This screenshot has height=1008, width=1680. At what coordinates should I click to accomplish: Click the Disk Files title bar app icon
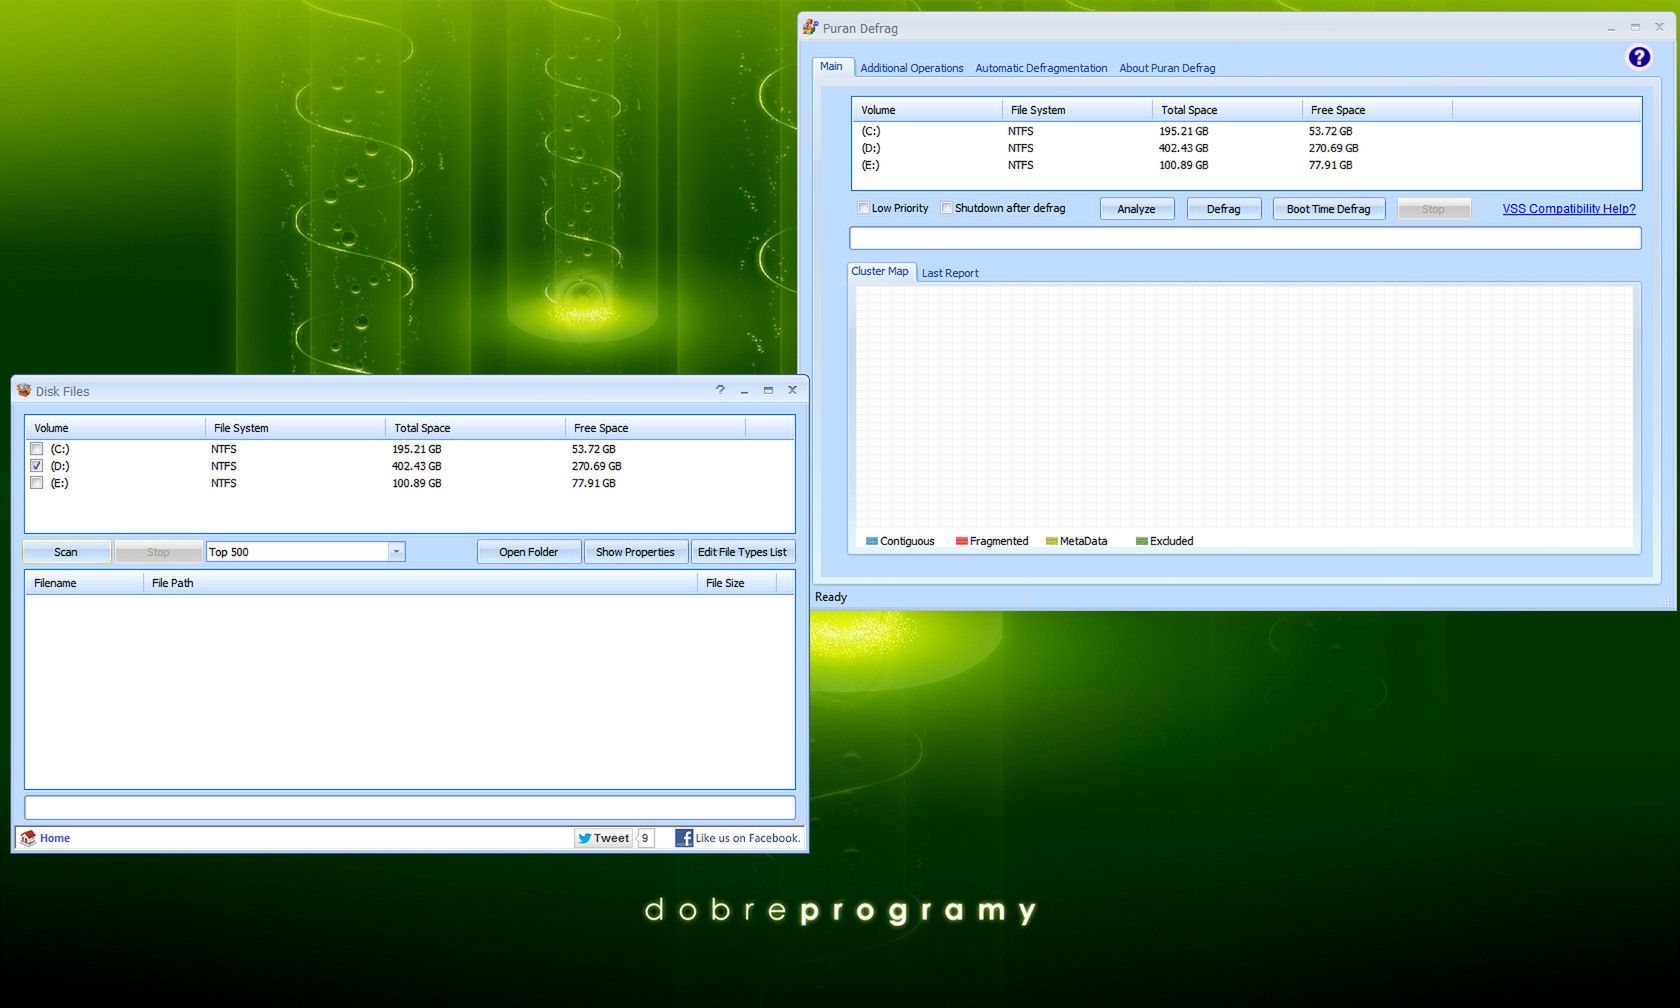(x=24, y=390)
